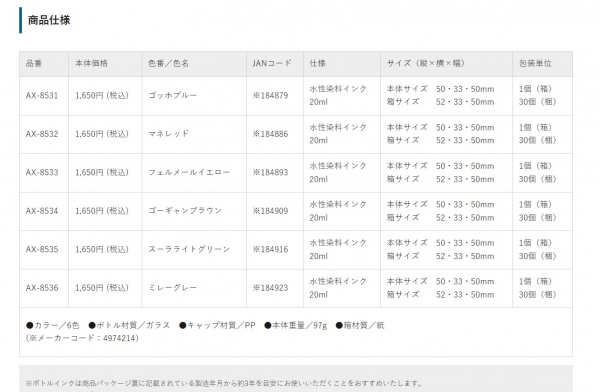Click color name ゴッホブルー
This screenshot has width=600, height=392.
coord(173,95)
